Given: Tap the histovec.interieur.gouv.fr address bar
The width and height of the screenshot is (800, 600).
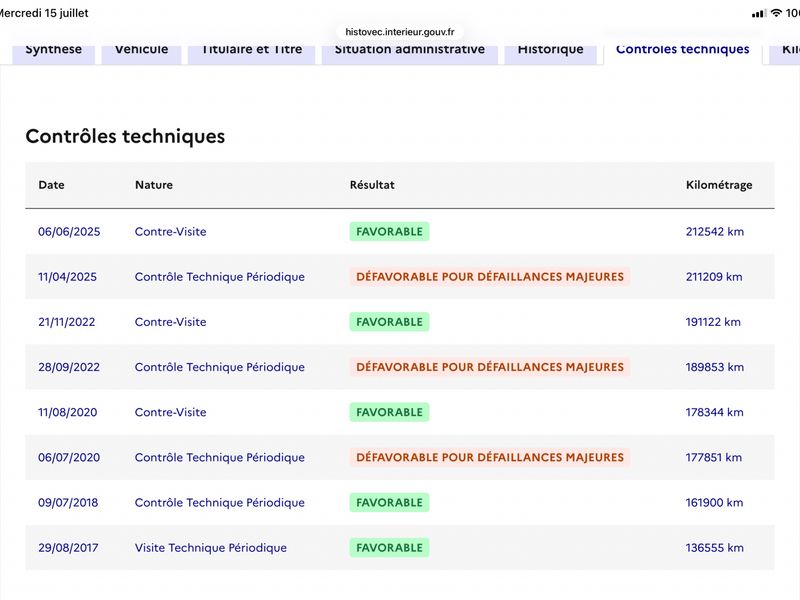Looking at the screenshot, I should point(399,32).
